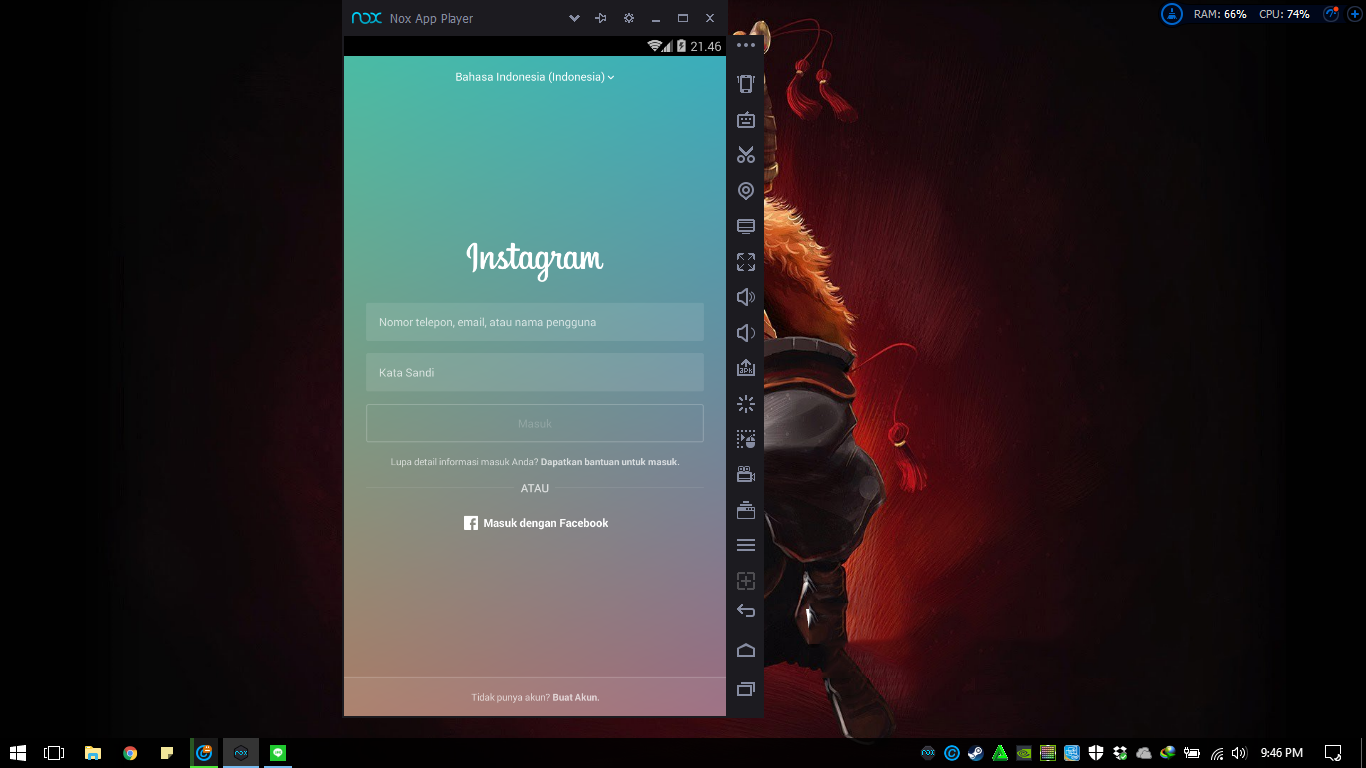
Task: Click the 'Buat Akun' sign-up link
Action: coord(576,698)
